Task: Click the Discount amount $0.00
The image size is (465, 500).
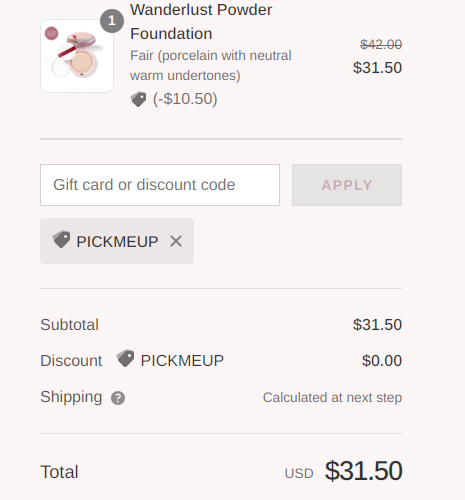Action: click(x=382, y=361)
